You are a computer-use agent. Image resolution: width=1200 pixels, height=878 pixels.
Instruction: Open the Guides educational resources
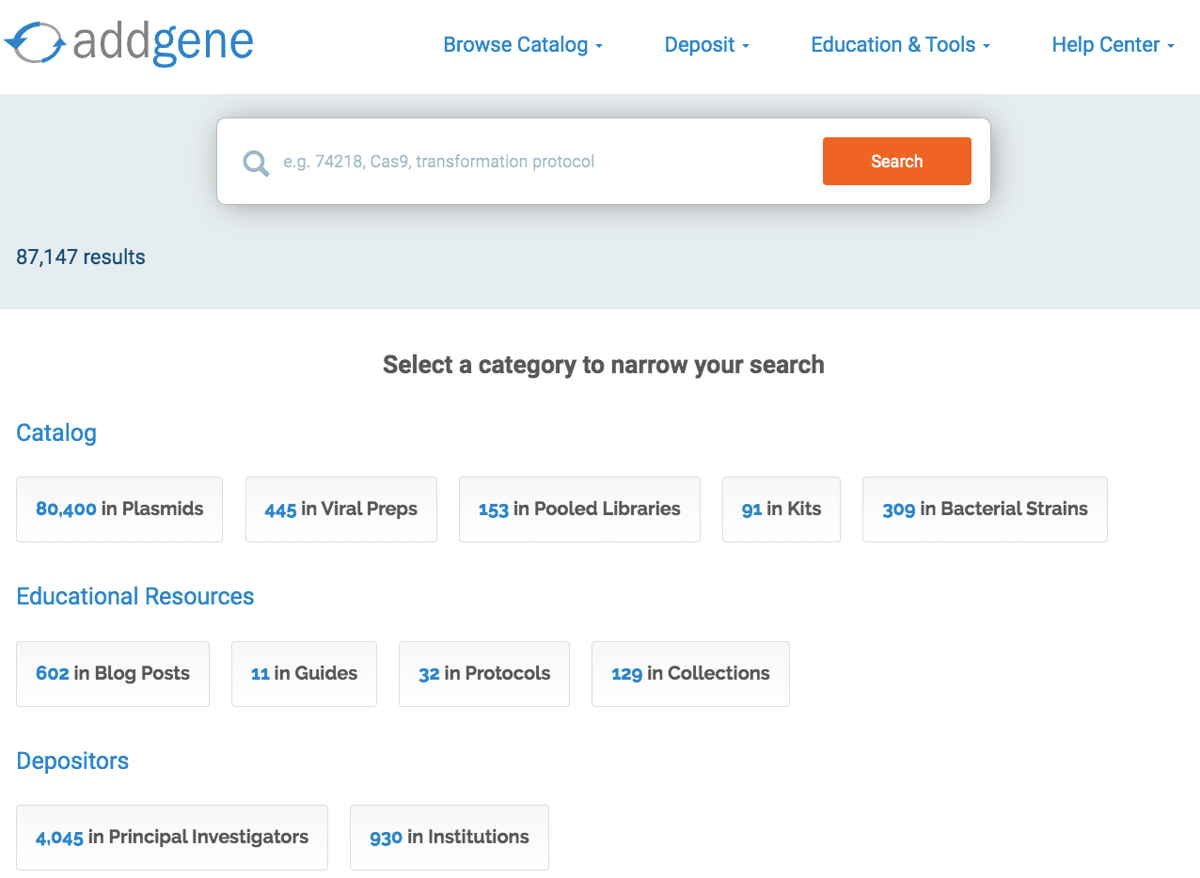click(304, 673)
